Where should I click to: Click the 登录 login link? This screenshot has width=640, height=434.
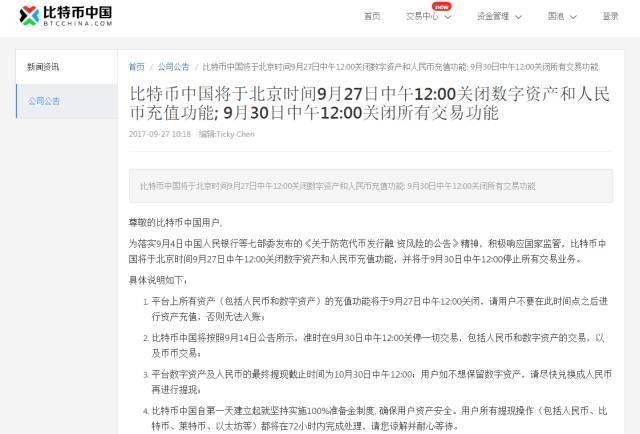pos(610,16)
